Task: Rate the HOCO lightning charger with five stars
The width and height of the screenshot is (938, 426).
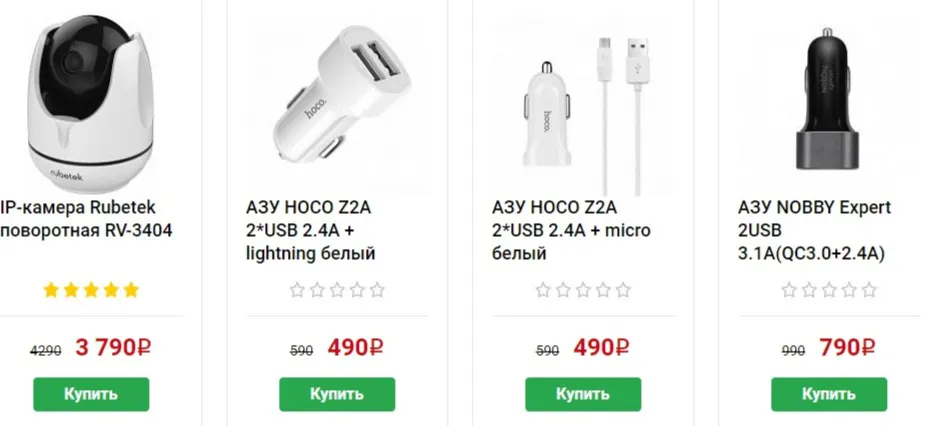Action: coord(377,290)
